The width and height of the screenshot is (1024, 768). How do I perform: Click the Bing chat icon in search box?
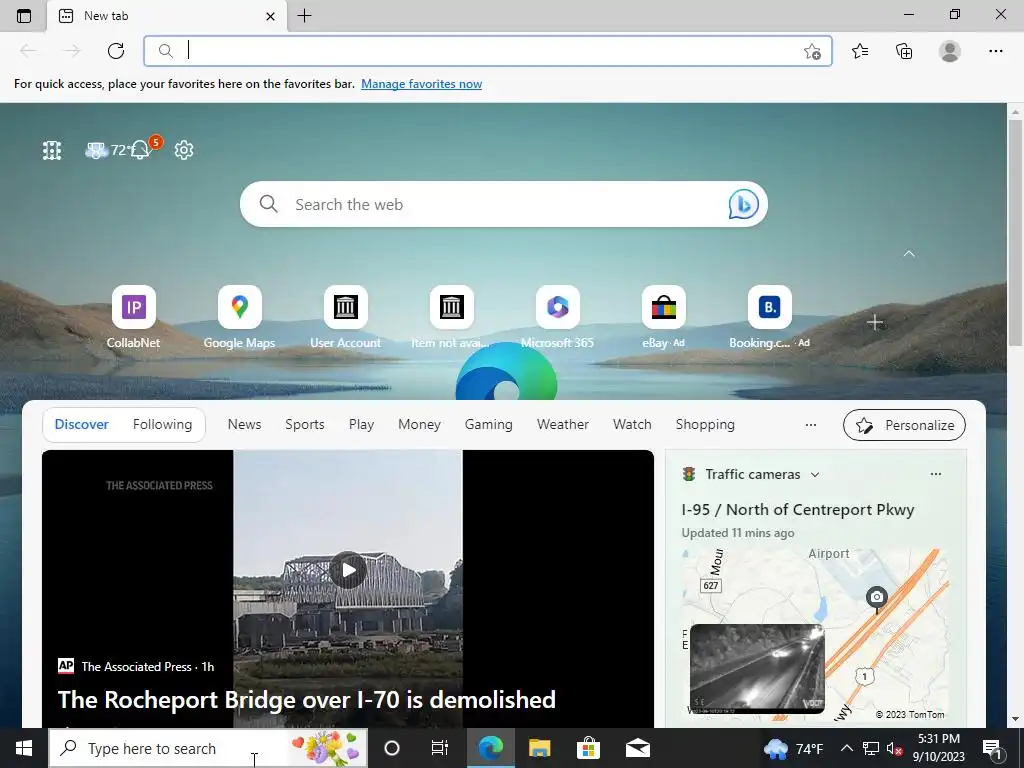[x=743, y=204]
